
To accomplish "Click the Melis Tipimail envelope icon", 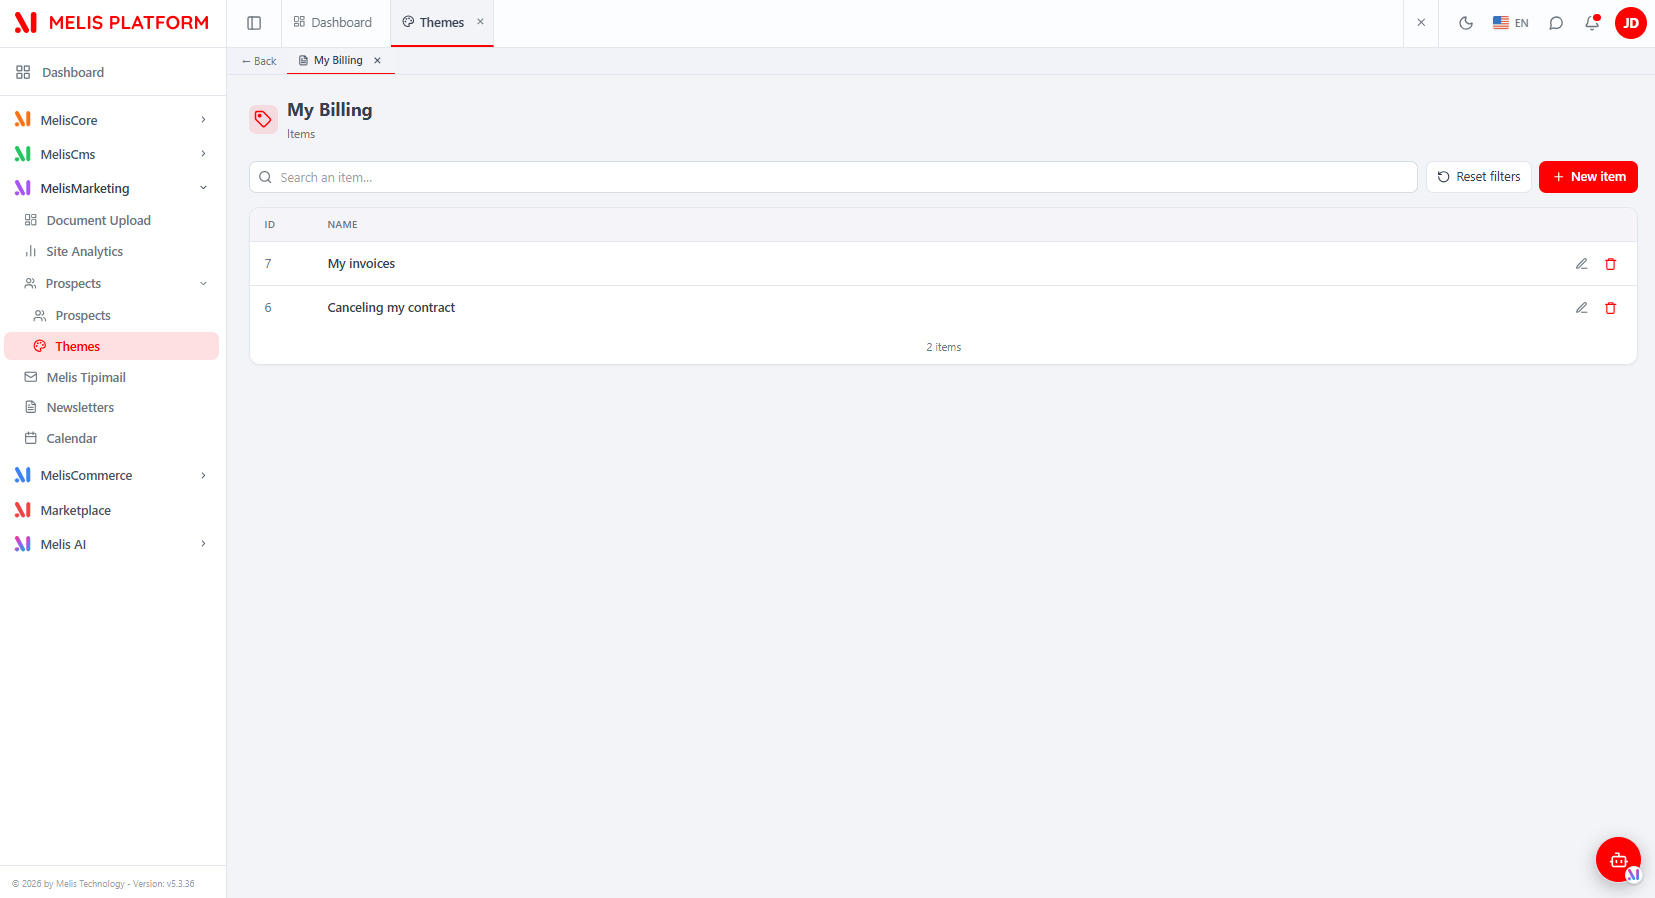I will click(x=31, y=377).
